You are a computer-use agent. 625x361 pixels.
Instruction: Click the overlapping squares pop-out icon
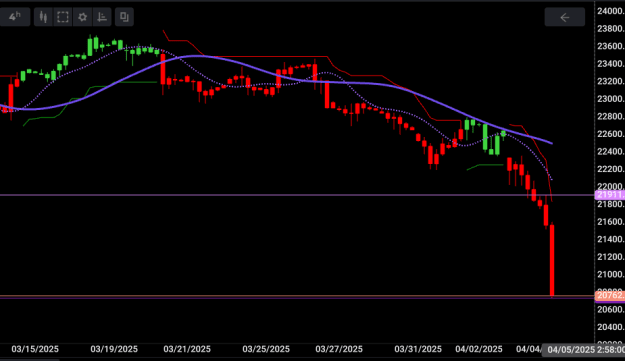(x=124, y=17)
